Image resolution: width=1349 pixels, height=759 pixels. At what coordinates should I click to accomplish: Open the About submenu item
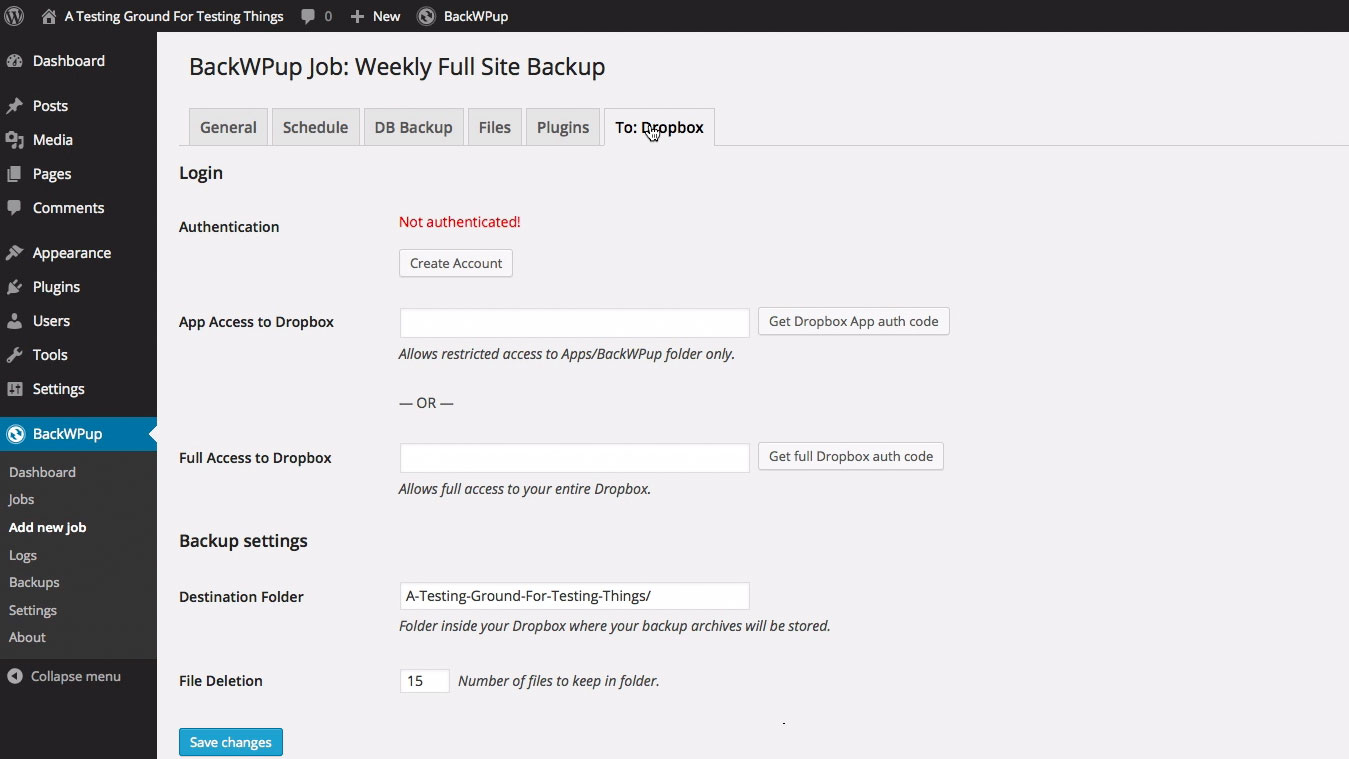[x=27, y=637]
